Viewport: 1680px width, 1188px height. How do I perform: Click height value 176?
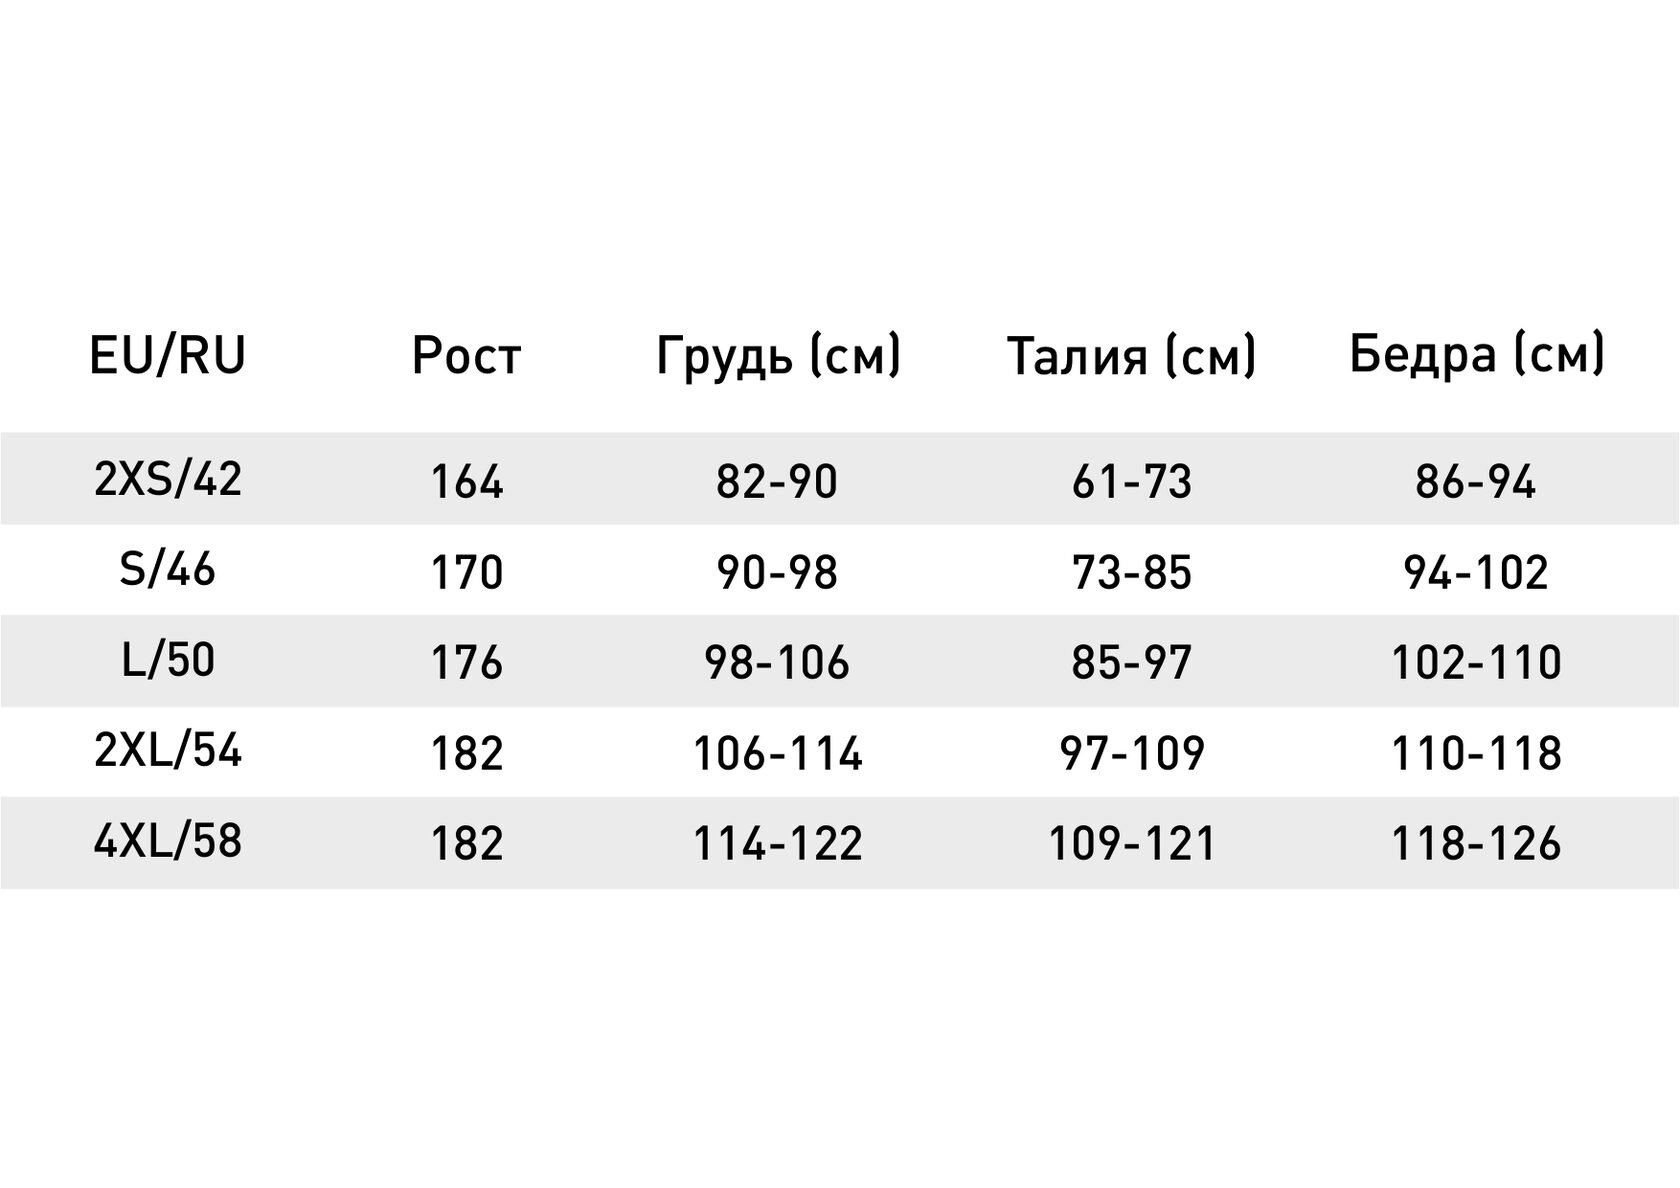coord(466,663)
